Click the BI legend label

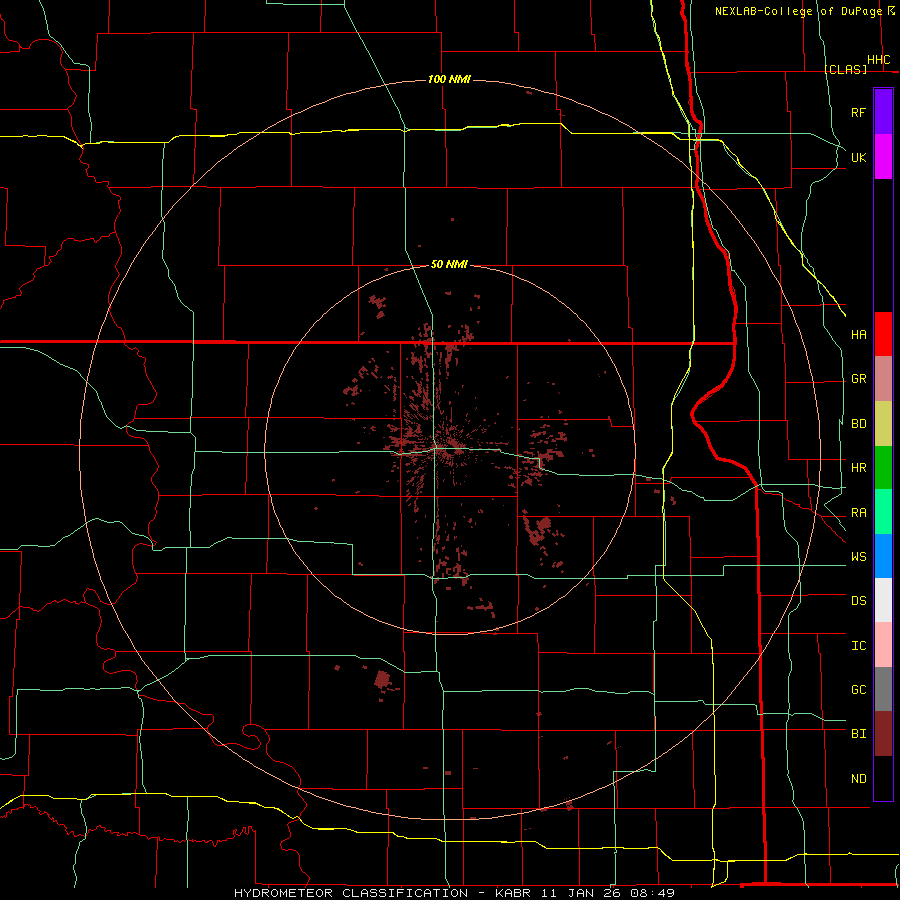click(859, 734)
